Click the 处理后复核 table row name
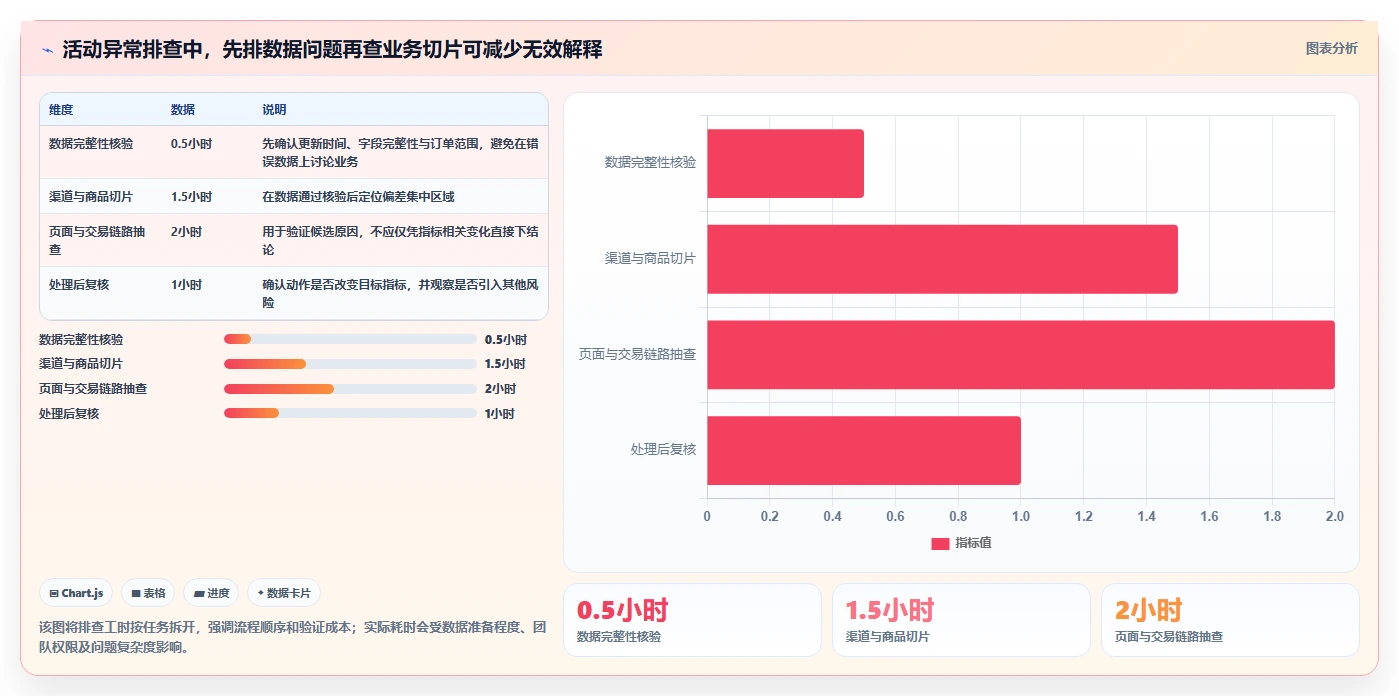The image size is (1399, 696). (x=79, y=285)
